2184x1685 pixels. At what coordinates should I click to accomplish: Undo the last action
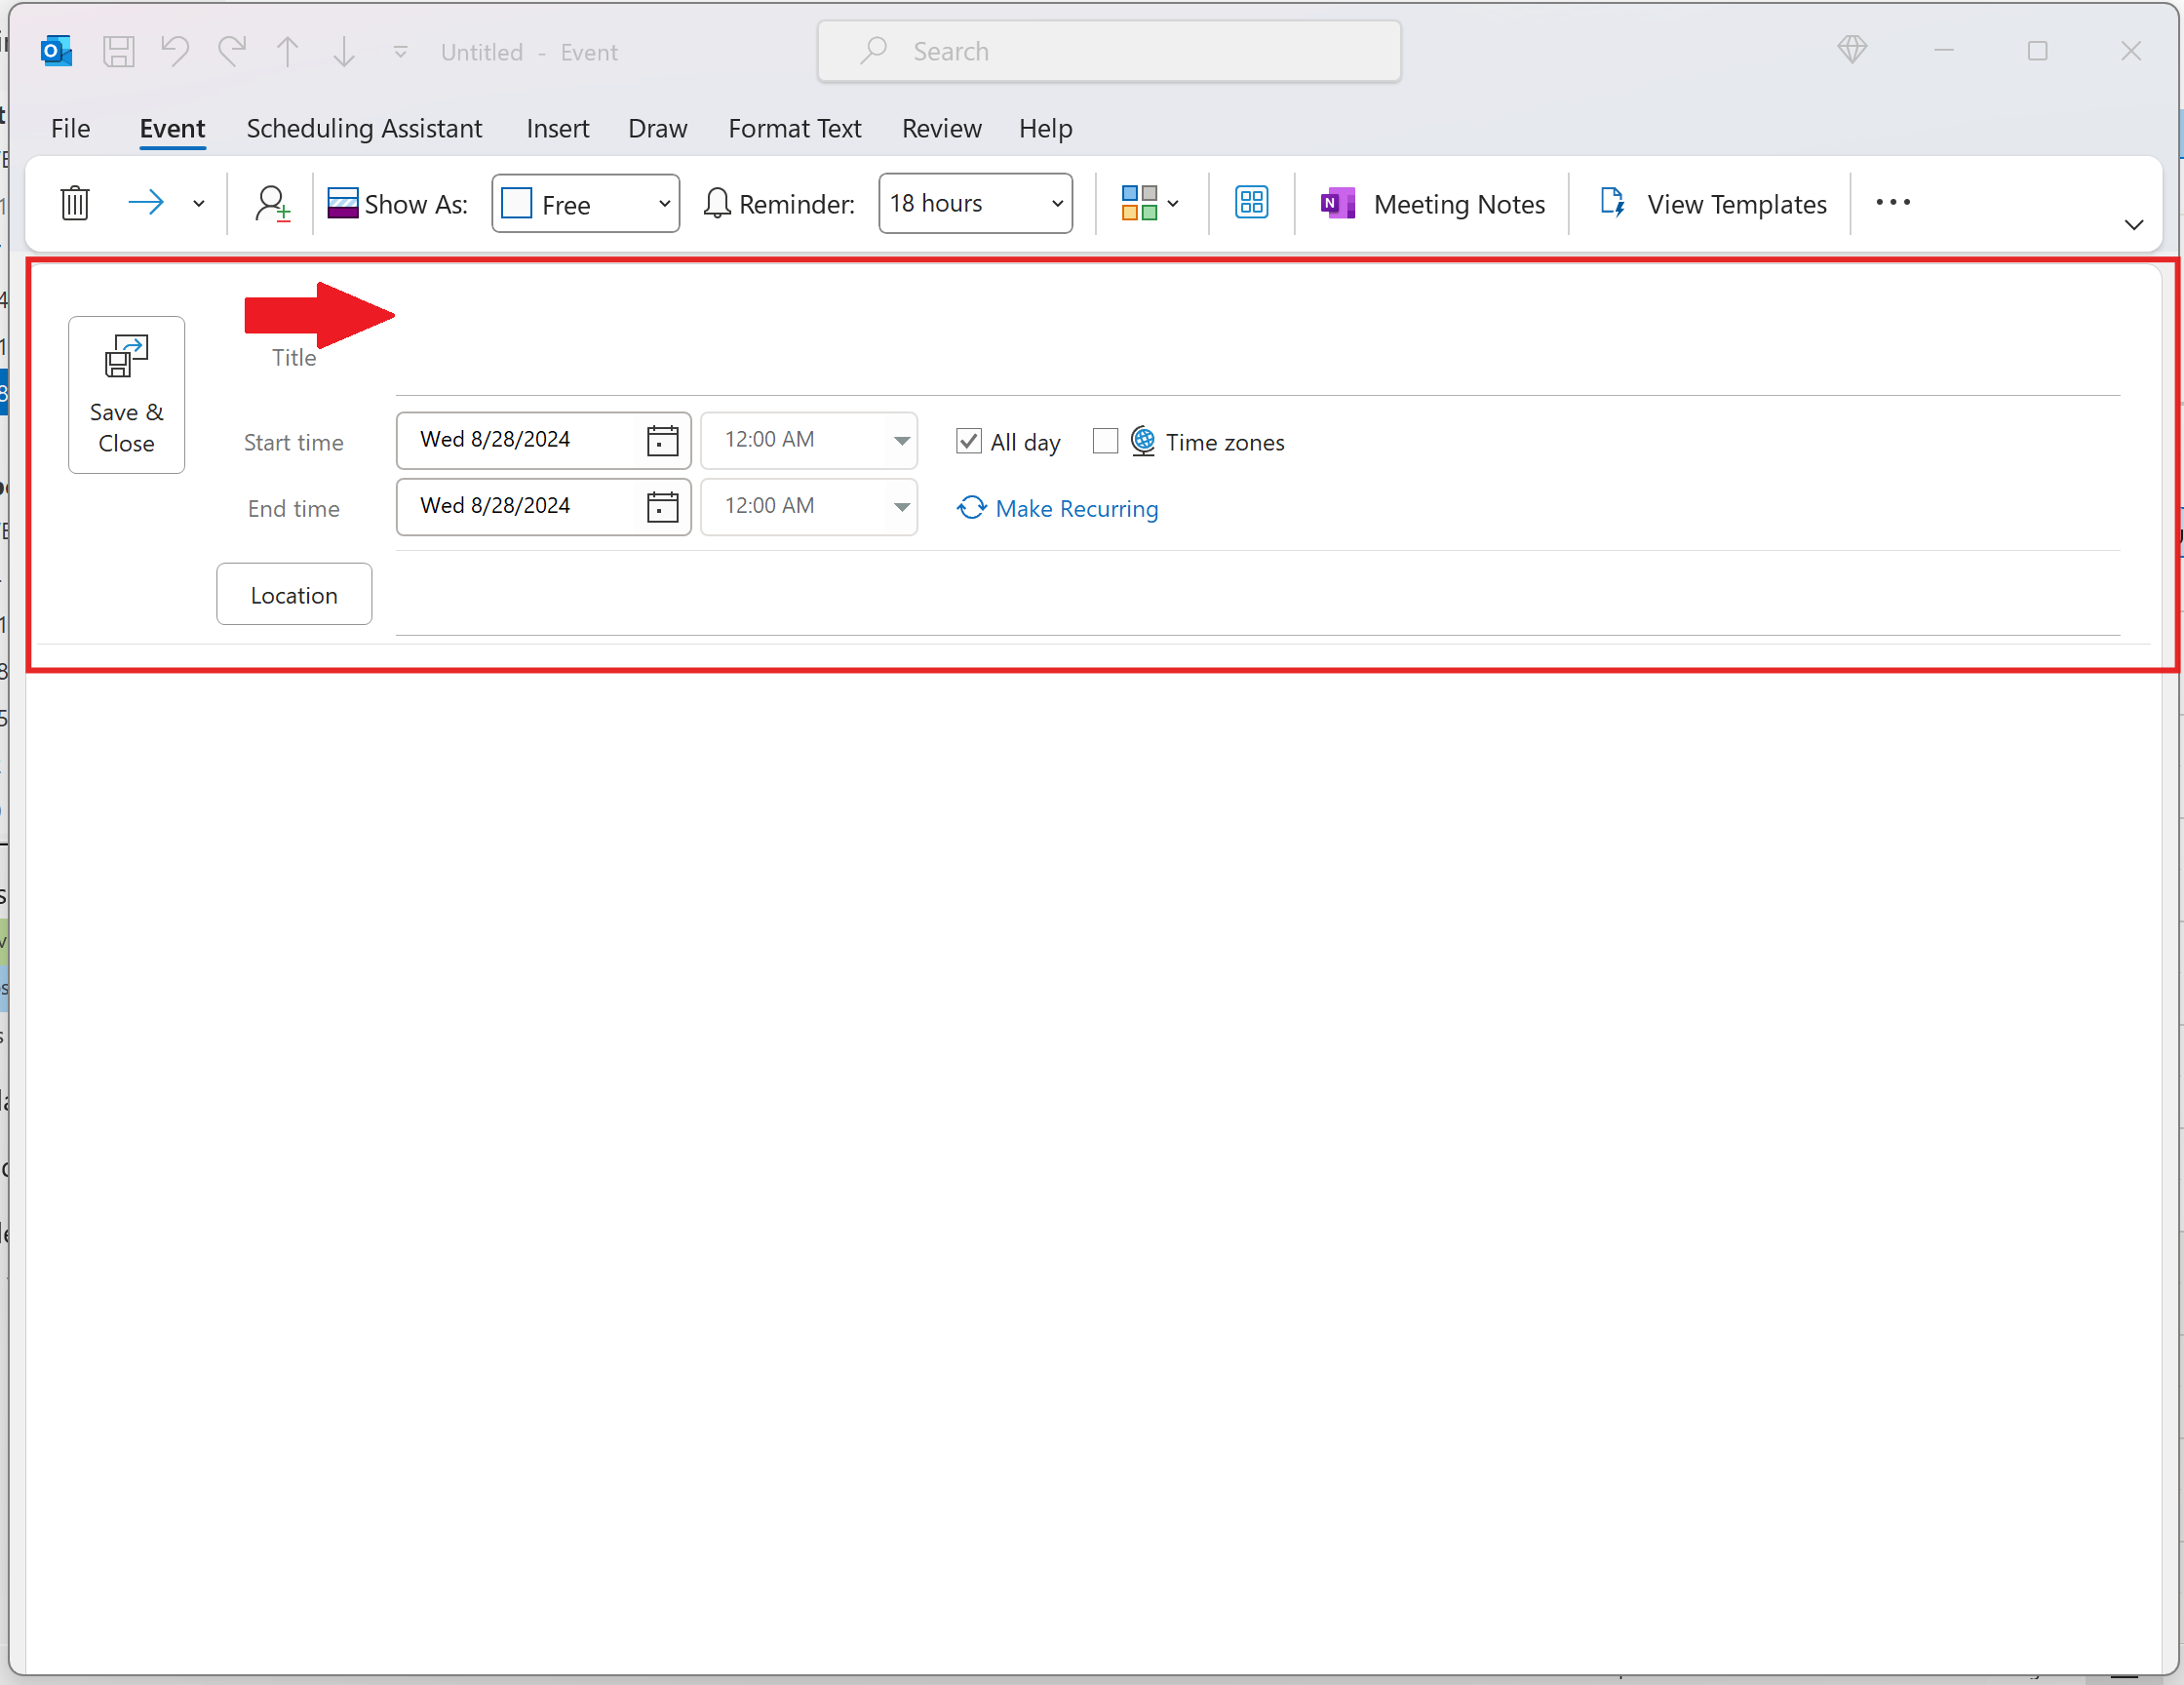tap(175, 51)
